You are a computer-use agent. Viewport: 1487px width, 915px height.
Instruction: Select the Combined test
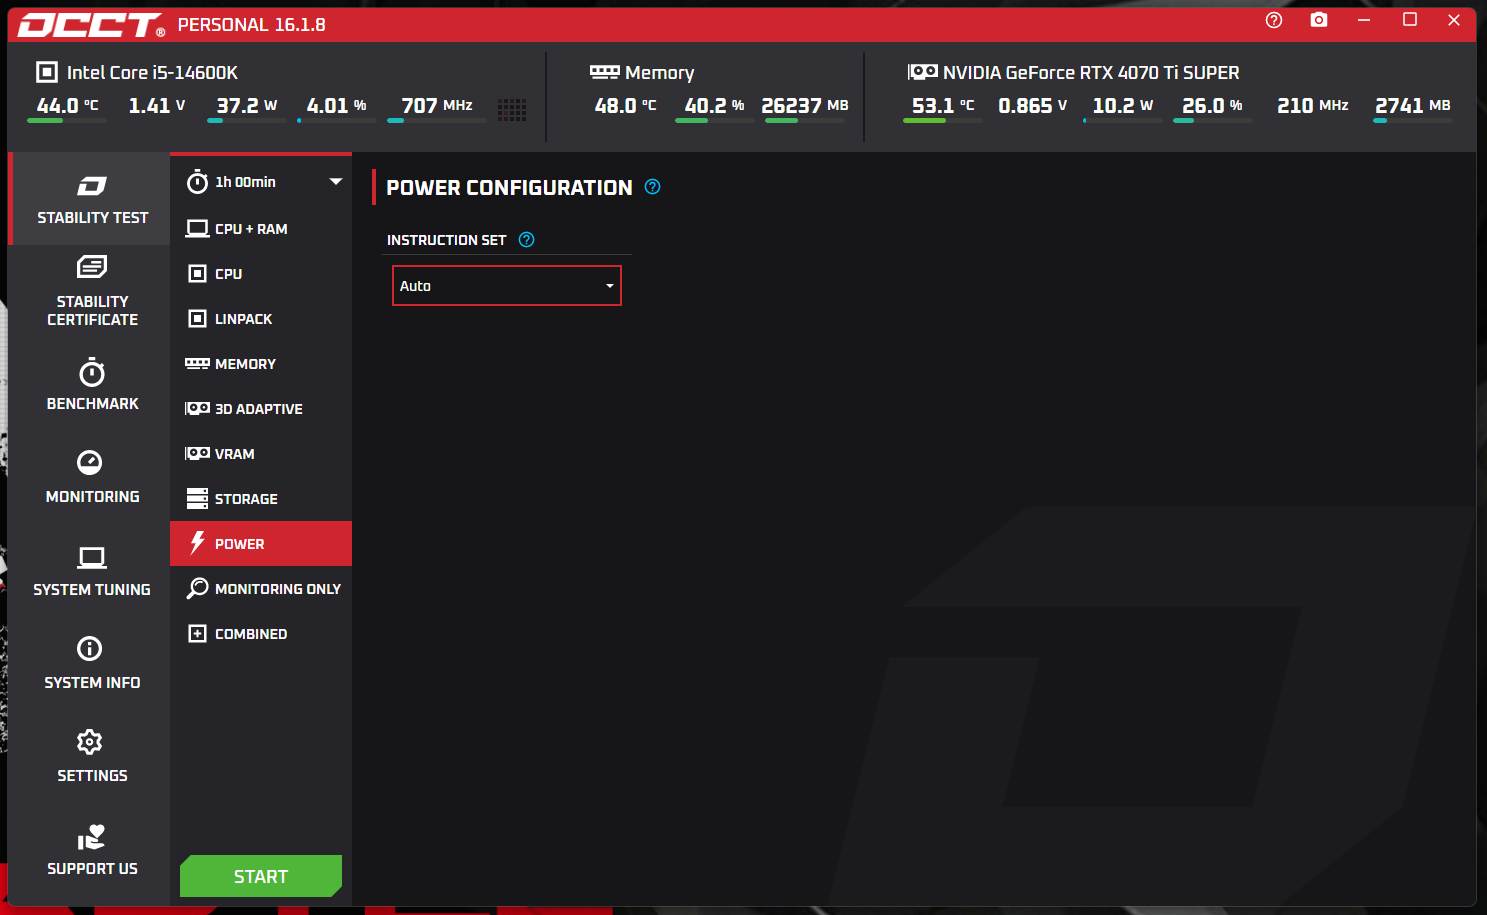click(261, 634)
